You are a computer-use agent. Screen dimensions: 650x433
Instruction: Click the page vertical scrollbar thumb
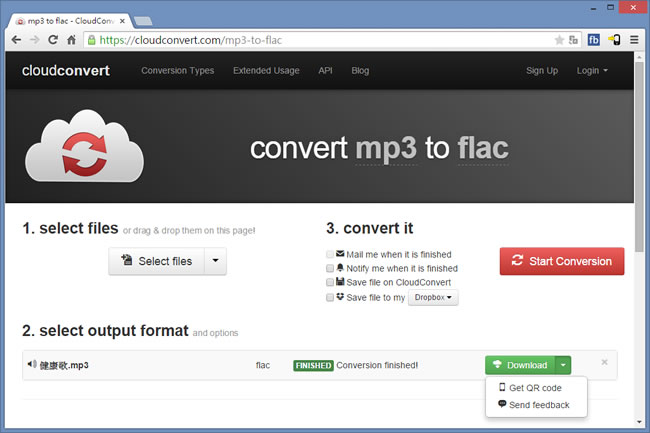[639, 155]
